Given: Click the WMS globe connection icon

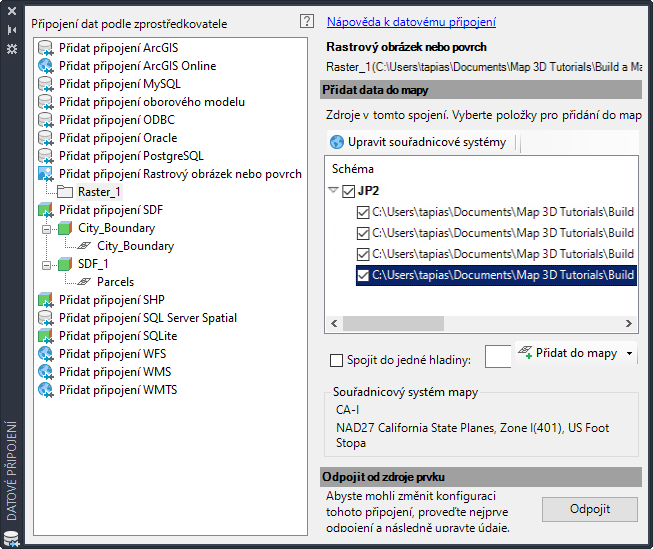Looking at the screenshot, I should click(x=45, y=372).
